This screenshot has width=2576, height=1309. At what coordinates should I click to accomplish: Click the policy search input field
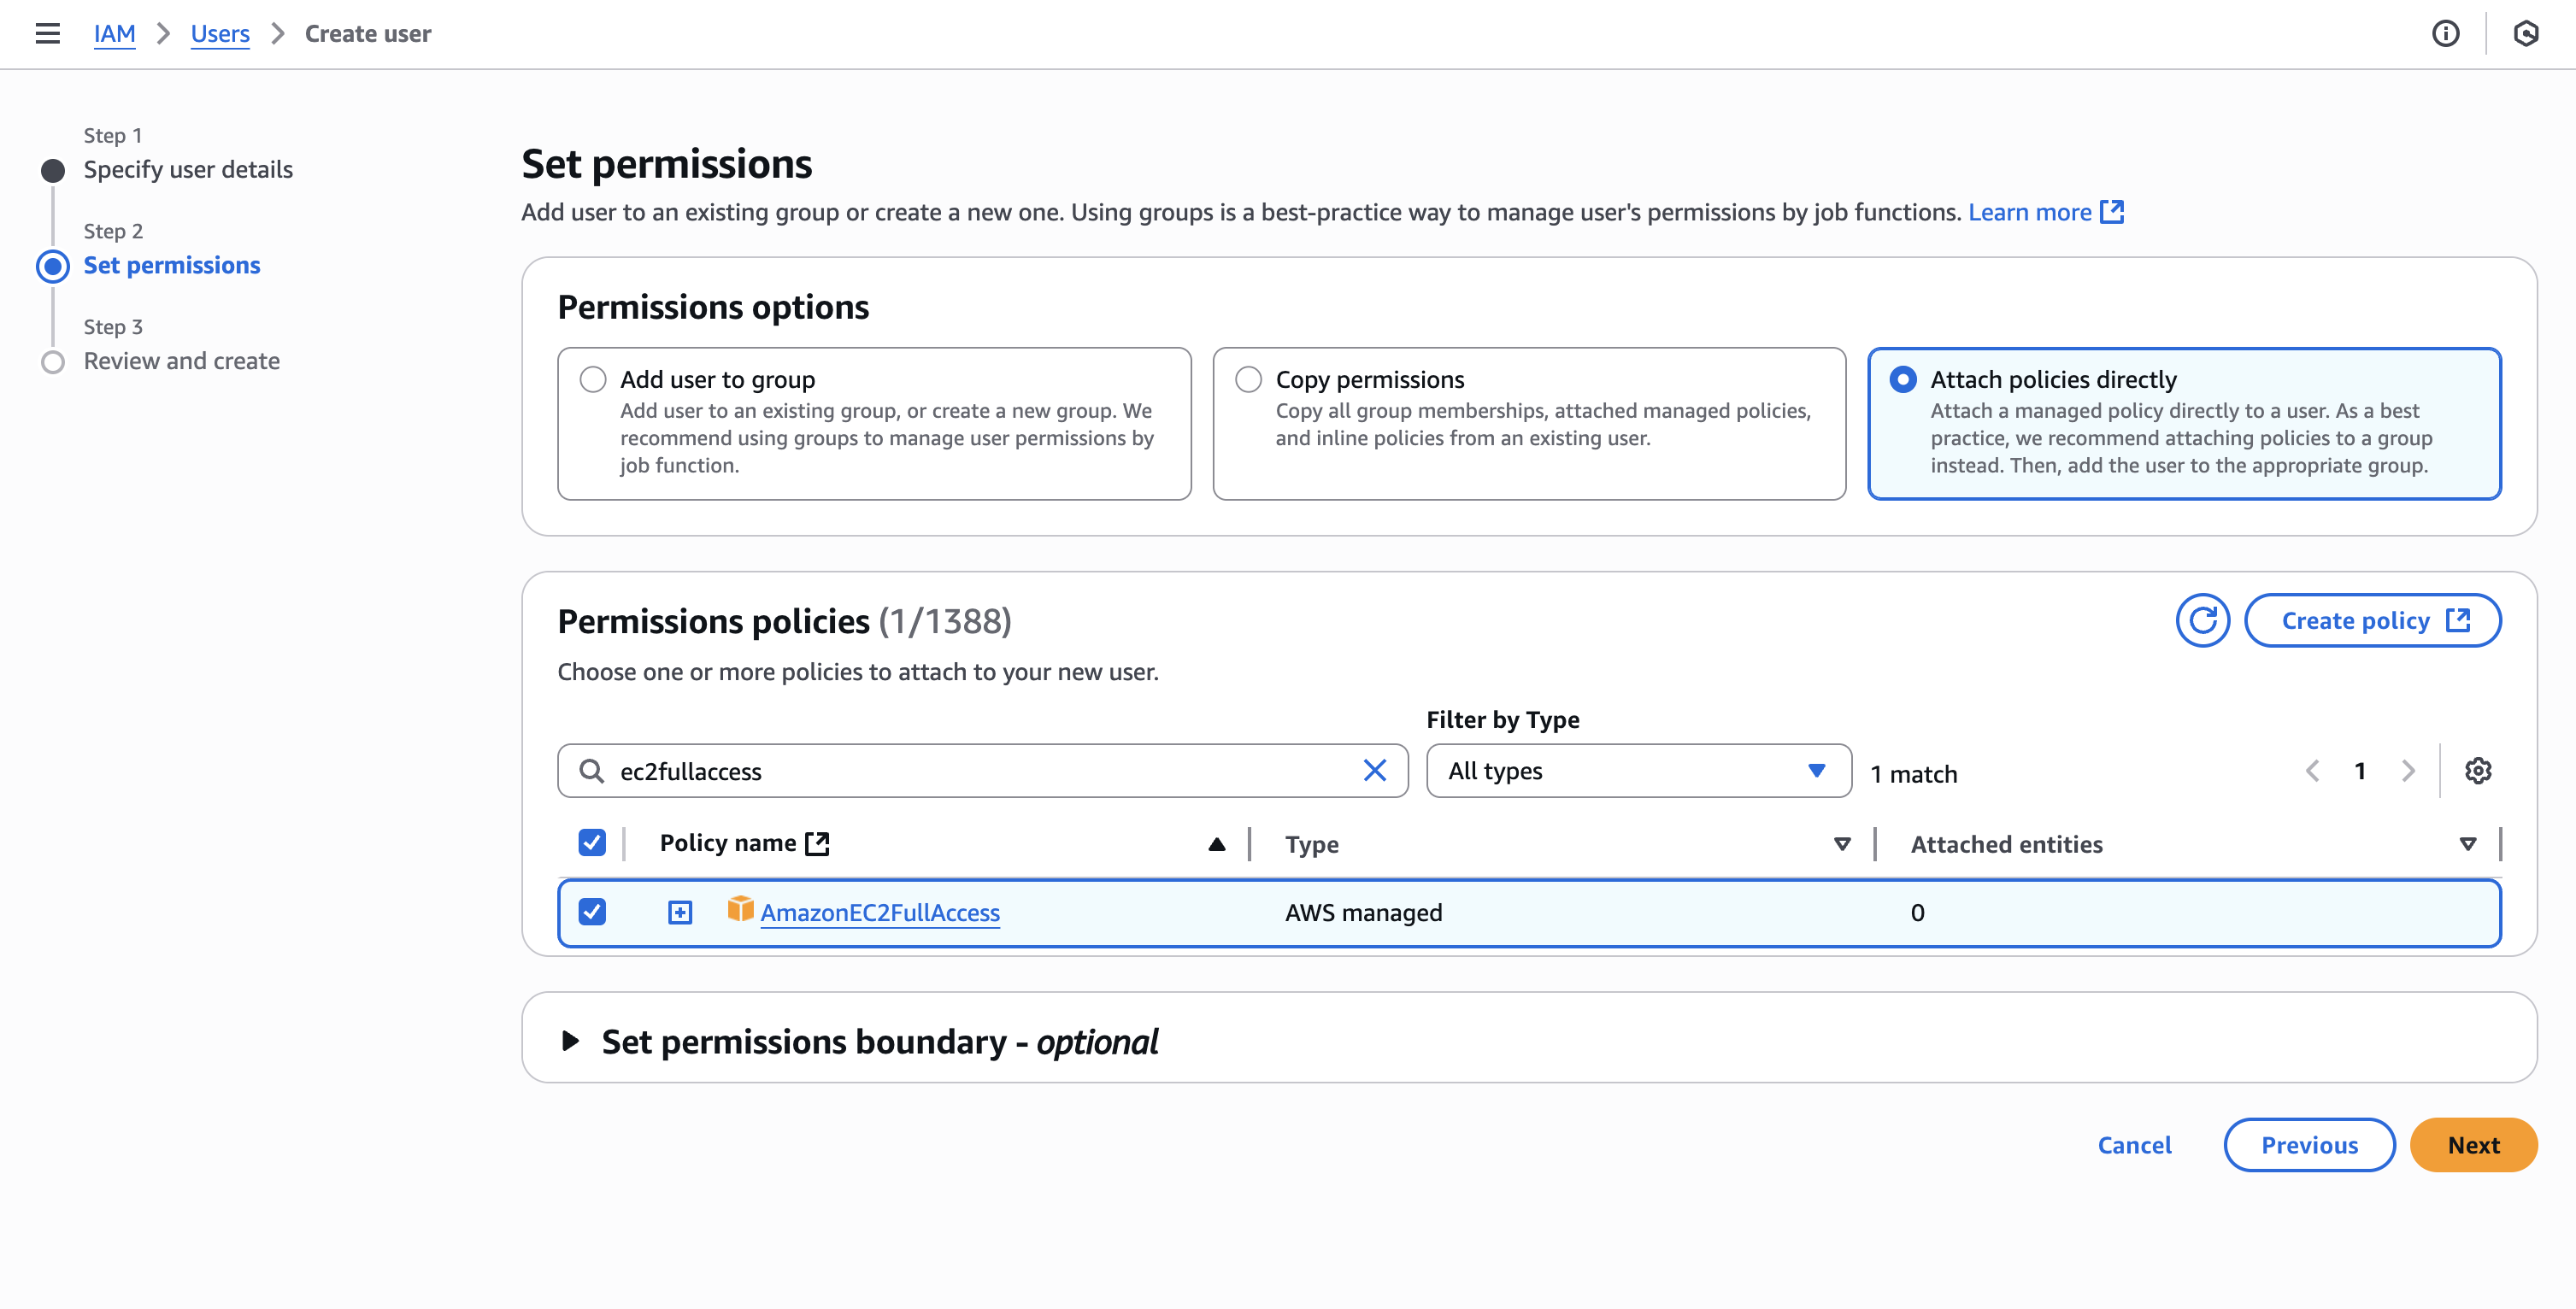coord(980,771)
